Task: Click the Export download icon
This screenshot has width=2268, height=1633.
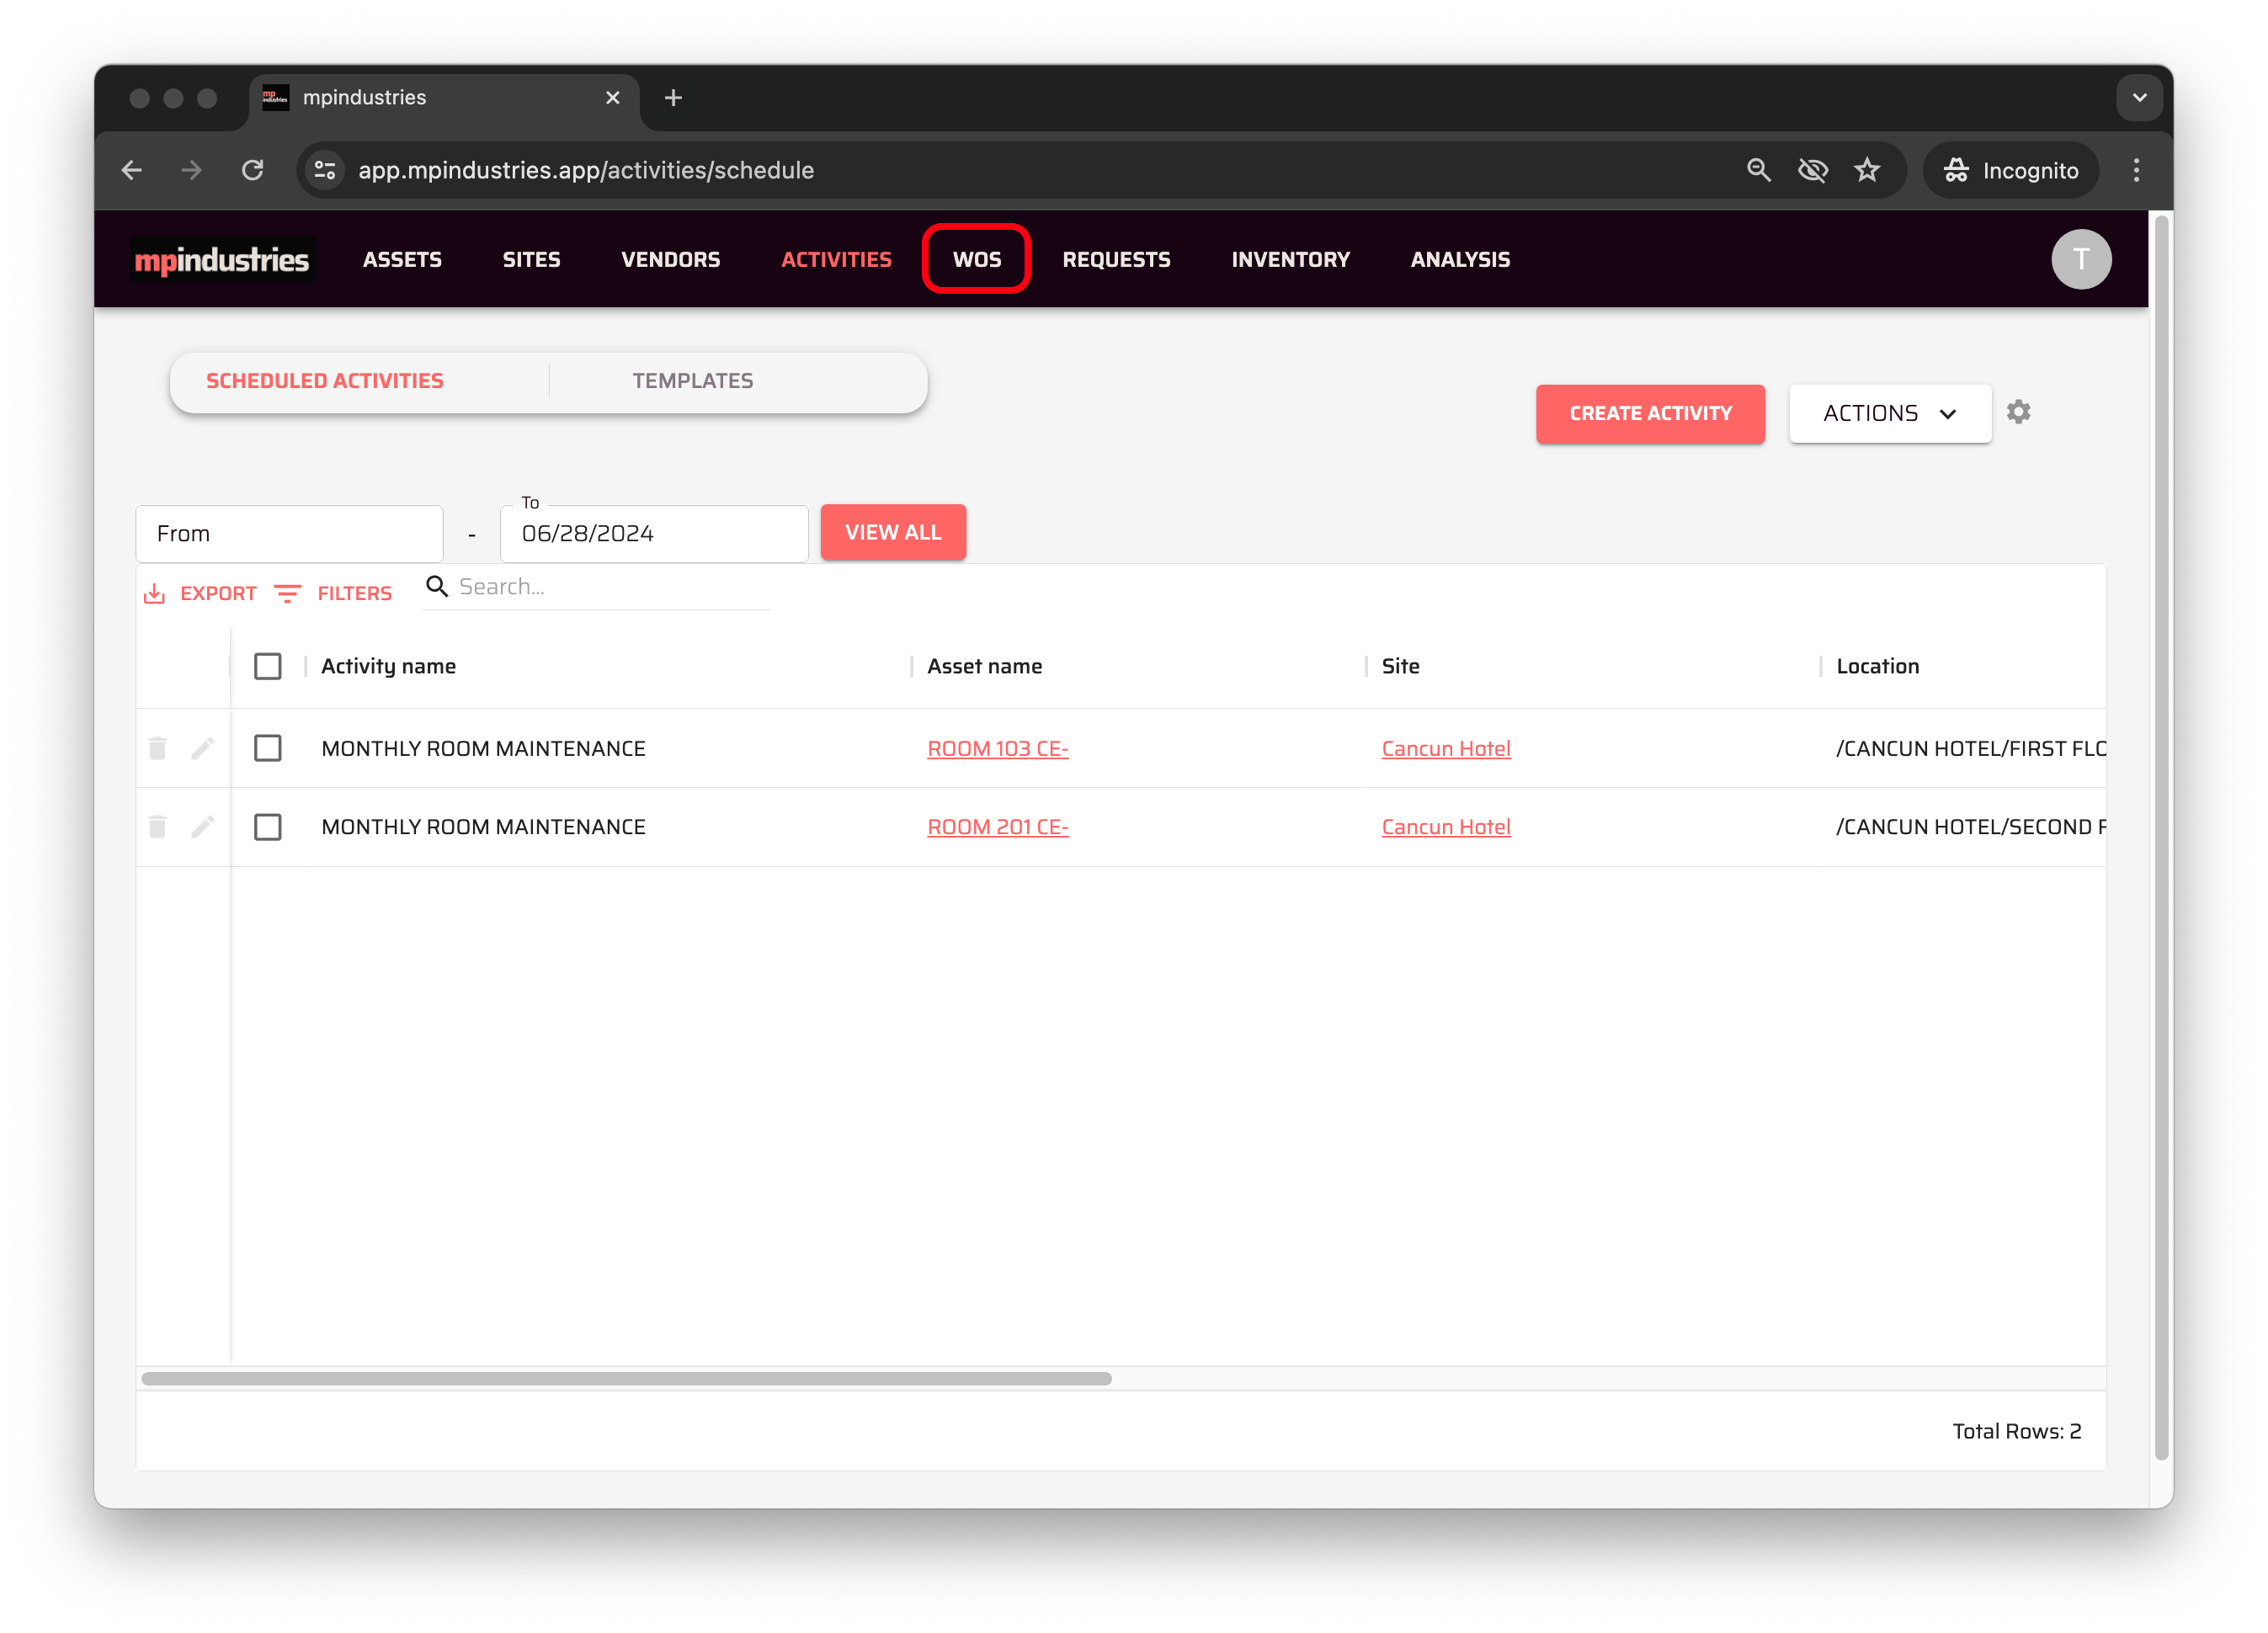Action: click(154, 594)
